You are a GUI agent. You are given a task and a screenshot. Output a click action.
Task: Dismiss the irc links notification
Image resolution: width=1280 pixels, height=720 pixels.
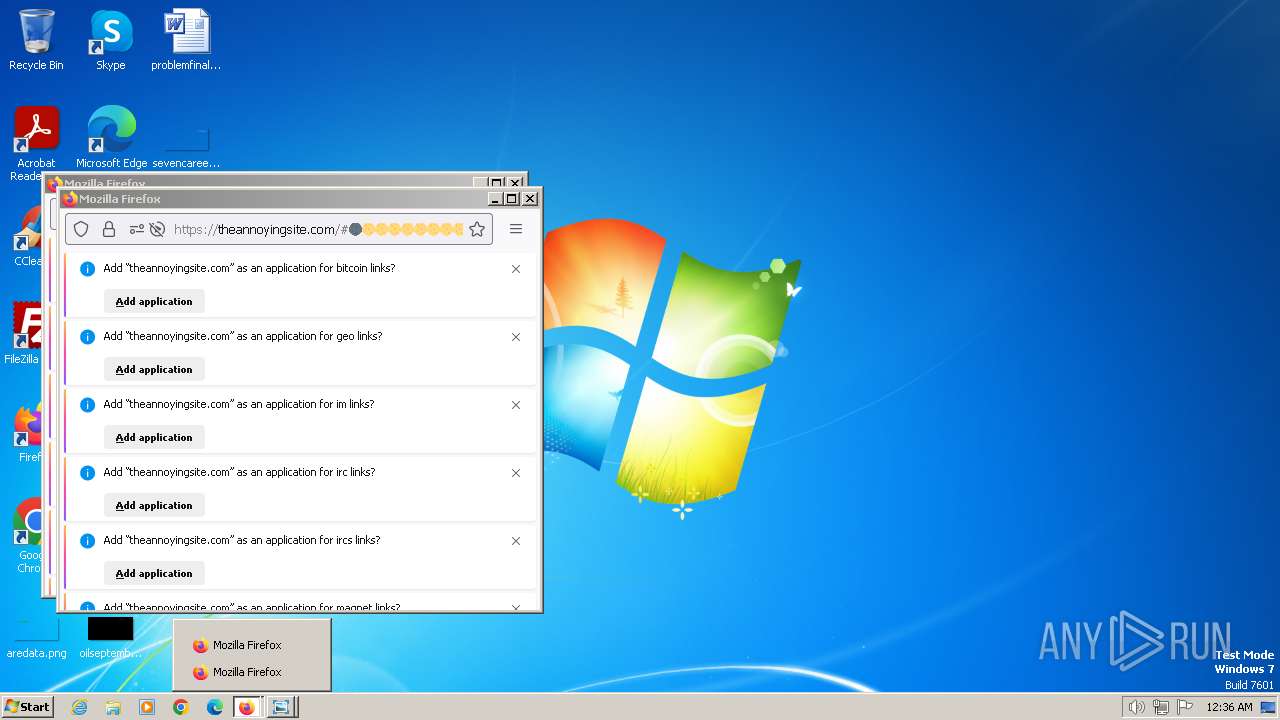516,473
